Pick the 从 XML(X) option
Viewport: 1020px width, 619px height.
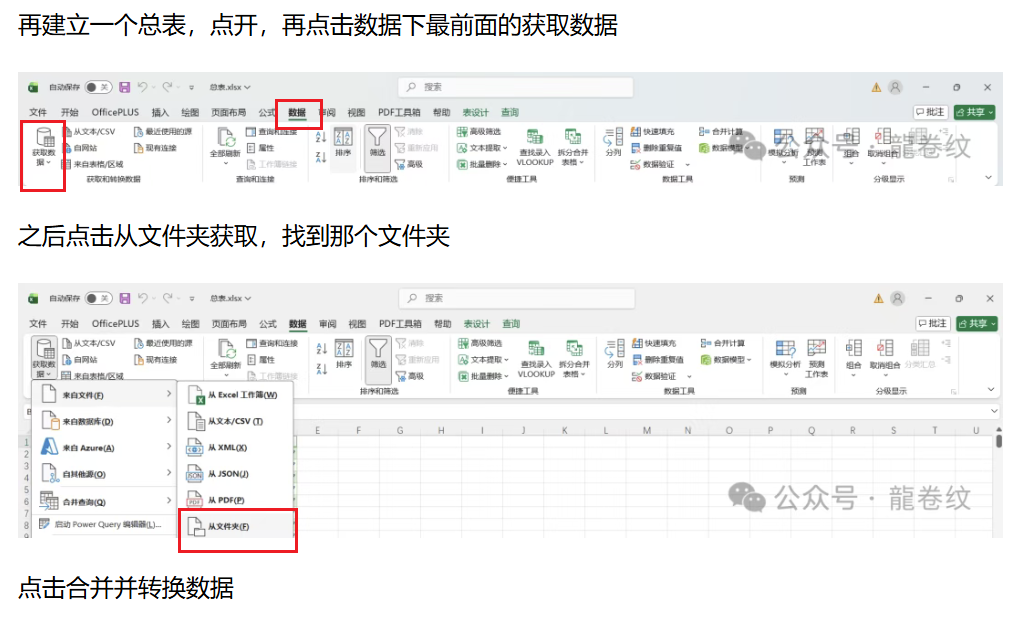(x=227, y=447)
